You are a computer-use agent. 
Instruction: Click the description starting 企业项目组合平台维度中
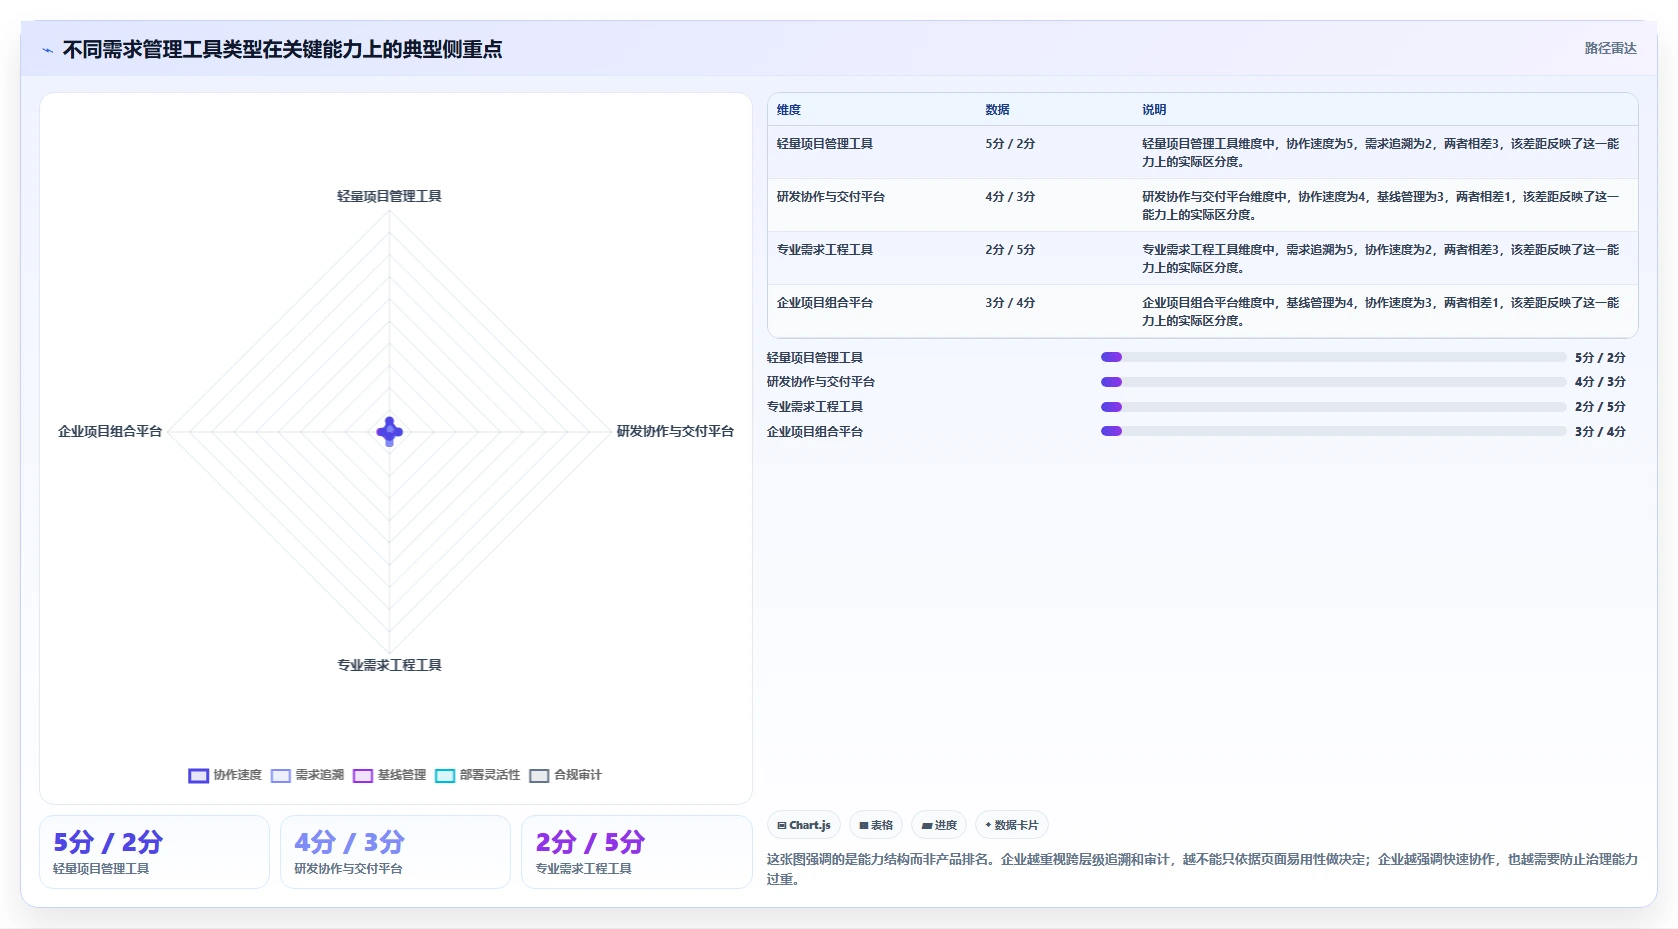(x=1381, y=312)
